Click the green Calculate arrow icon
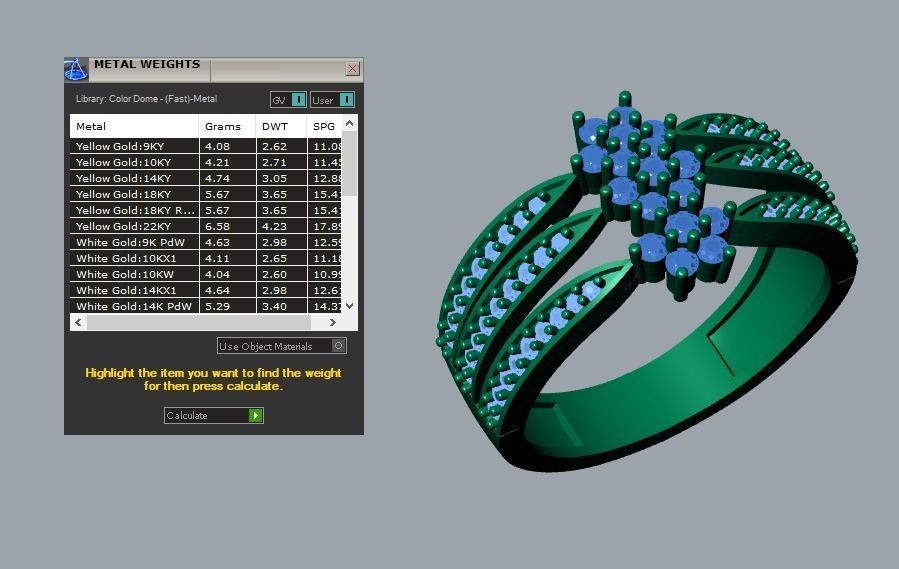Viewport: 899px width, 569px height. pyautogui.click(x=256, y=415)
